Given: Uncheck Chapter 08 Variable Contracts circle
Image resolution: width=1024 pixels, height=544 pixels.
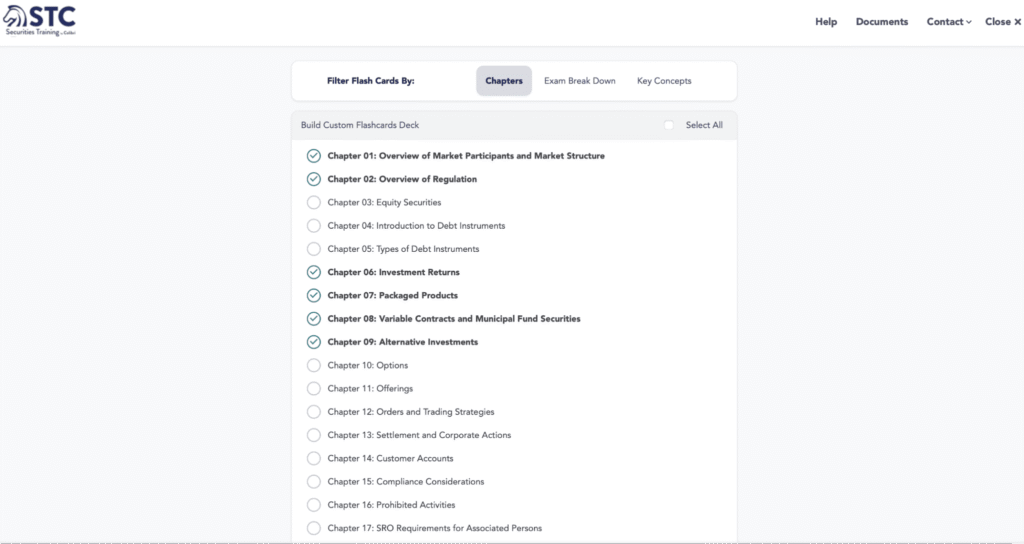Looking at the screenshot, I should [313, 319].
